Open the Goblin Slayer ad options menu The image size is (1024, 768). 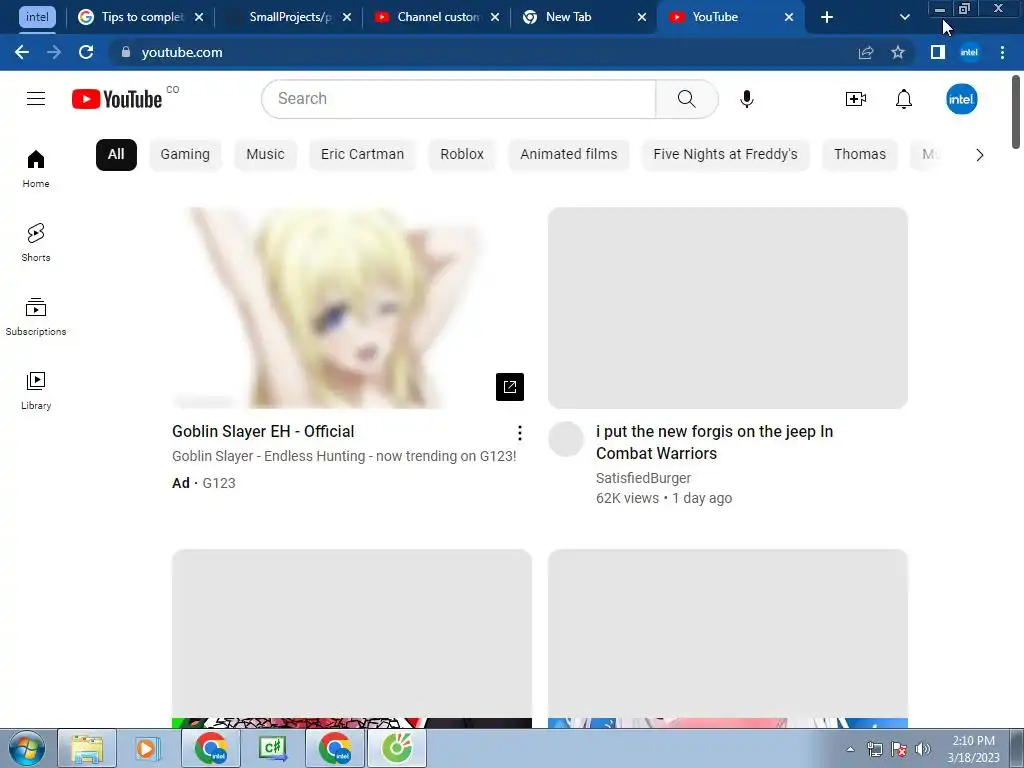[x=519, y=432]
